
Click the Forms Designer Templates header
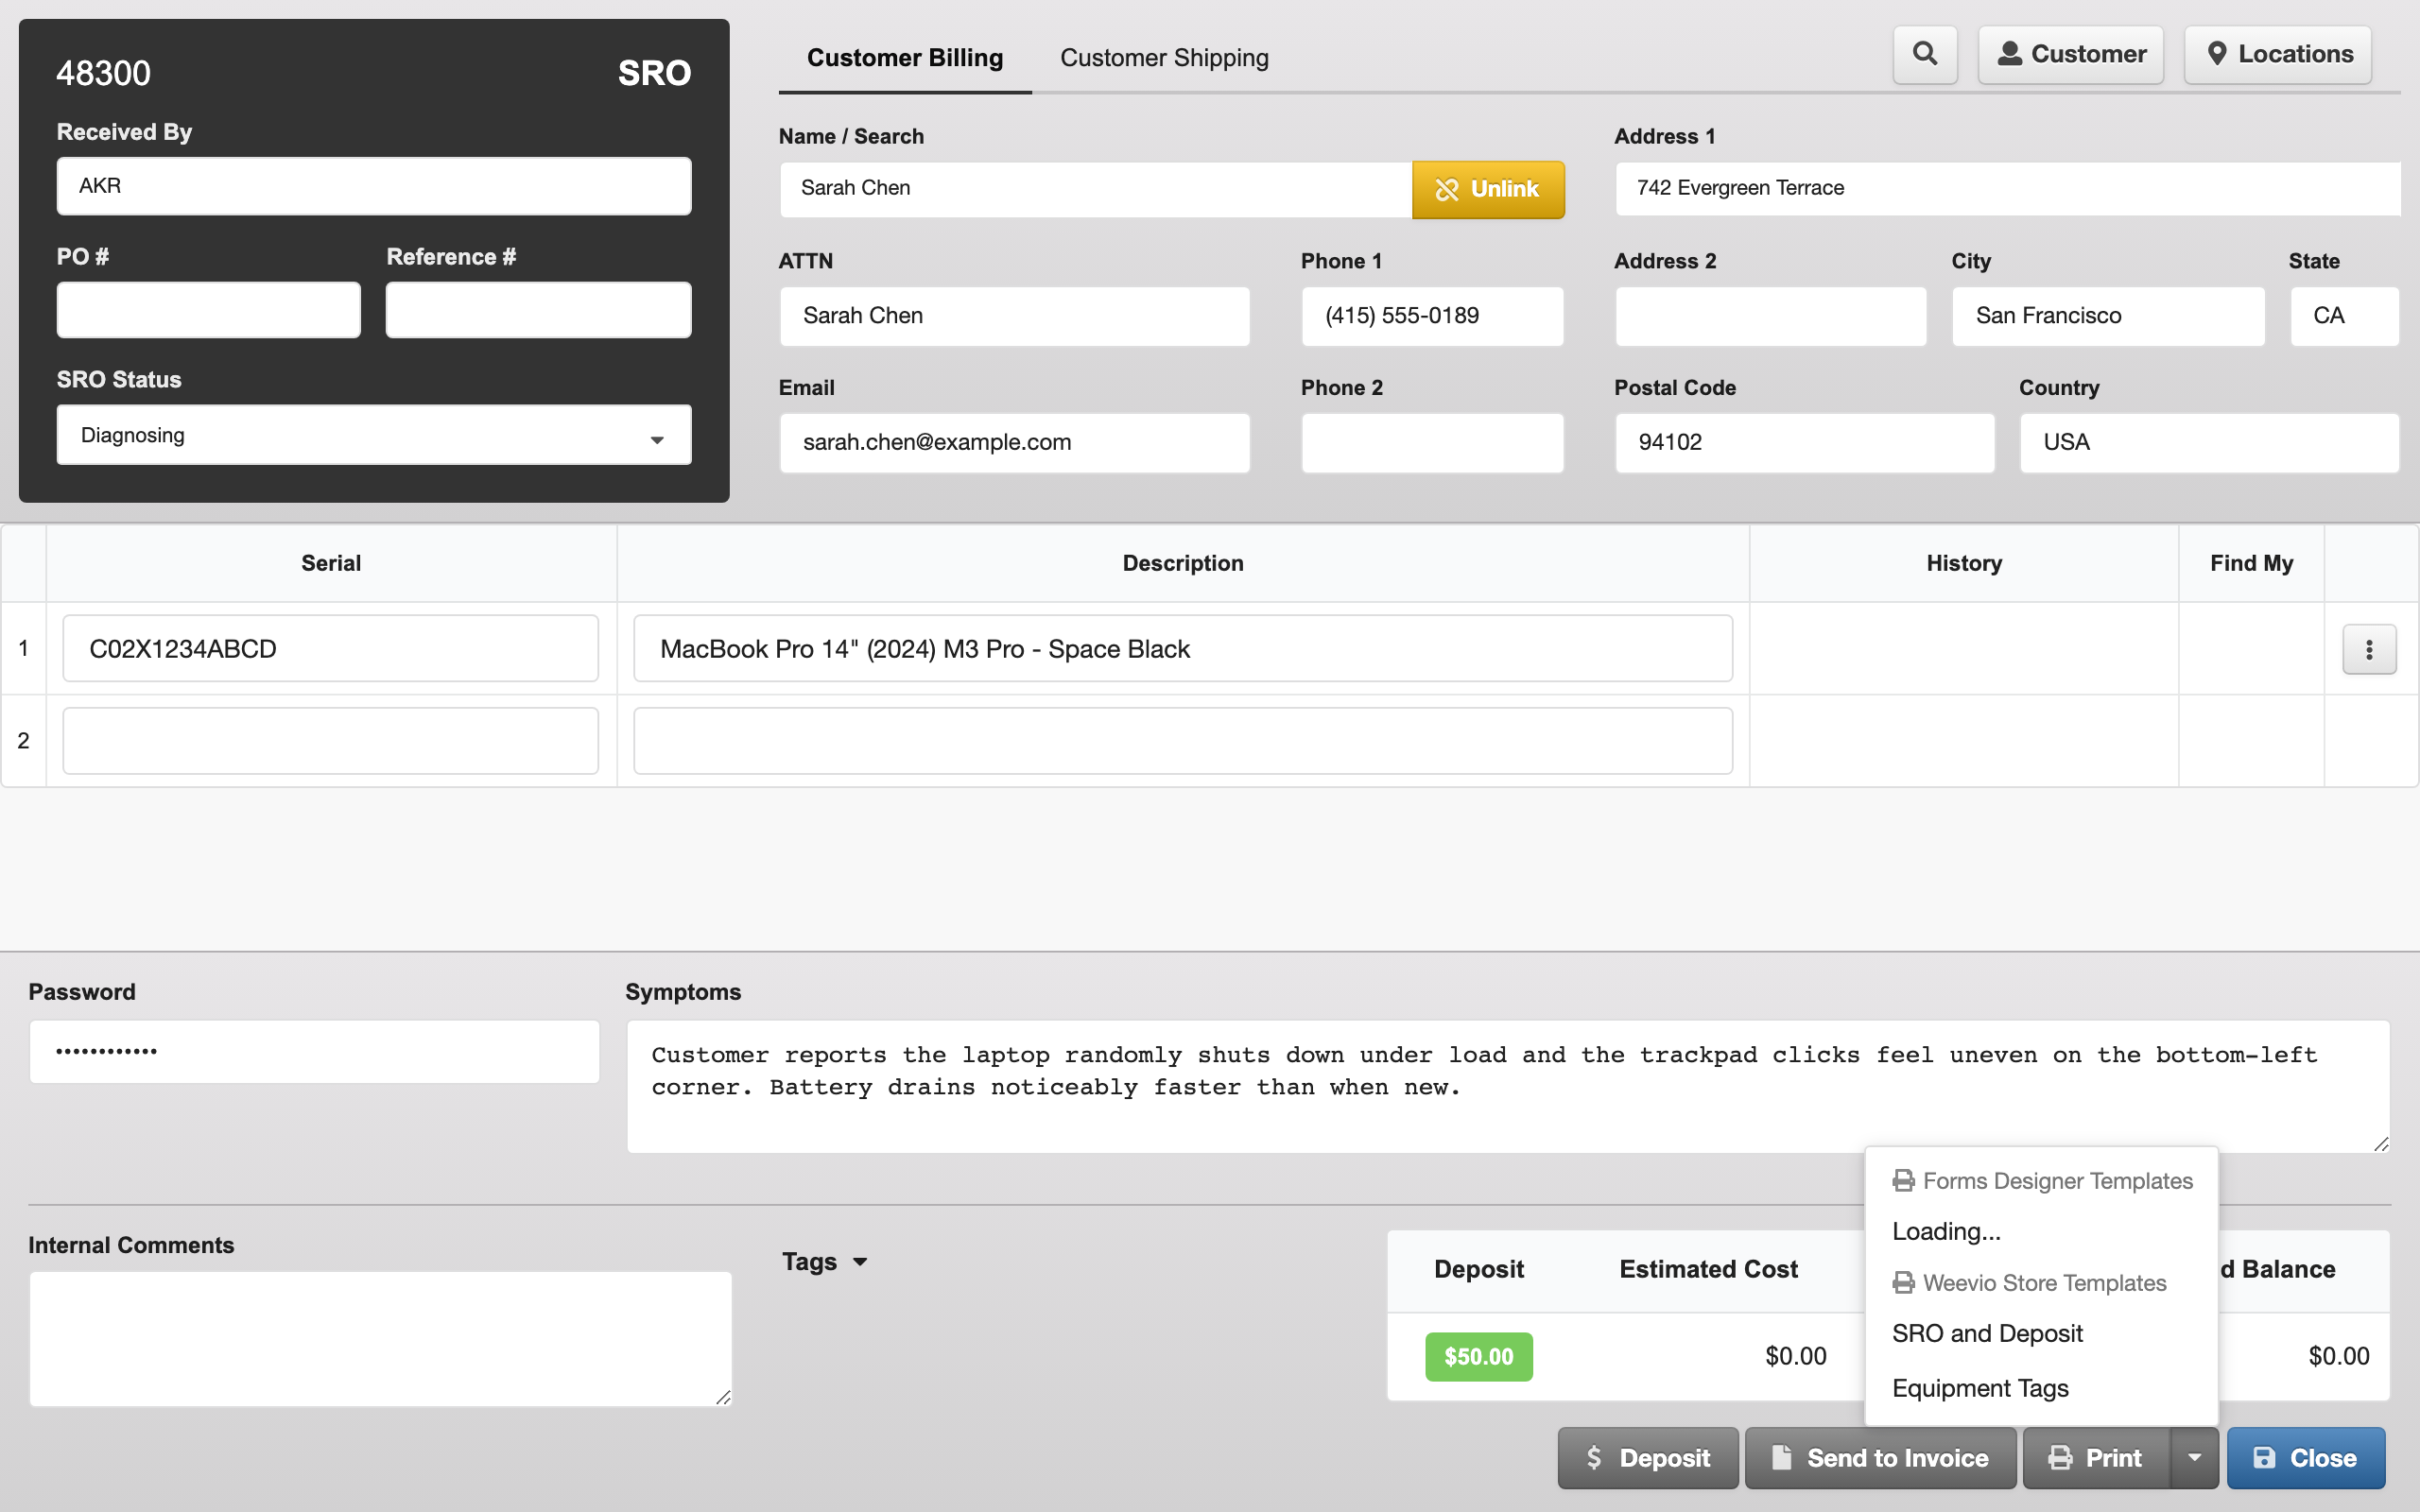[x=2042, y=1181]
